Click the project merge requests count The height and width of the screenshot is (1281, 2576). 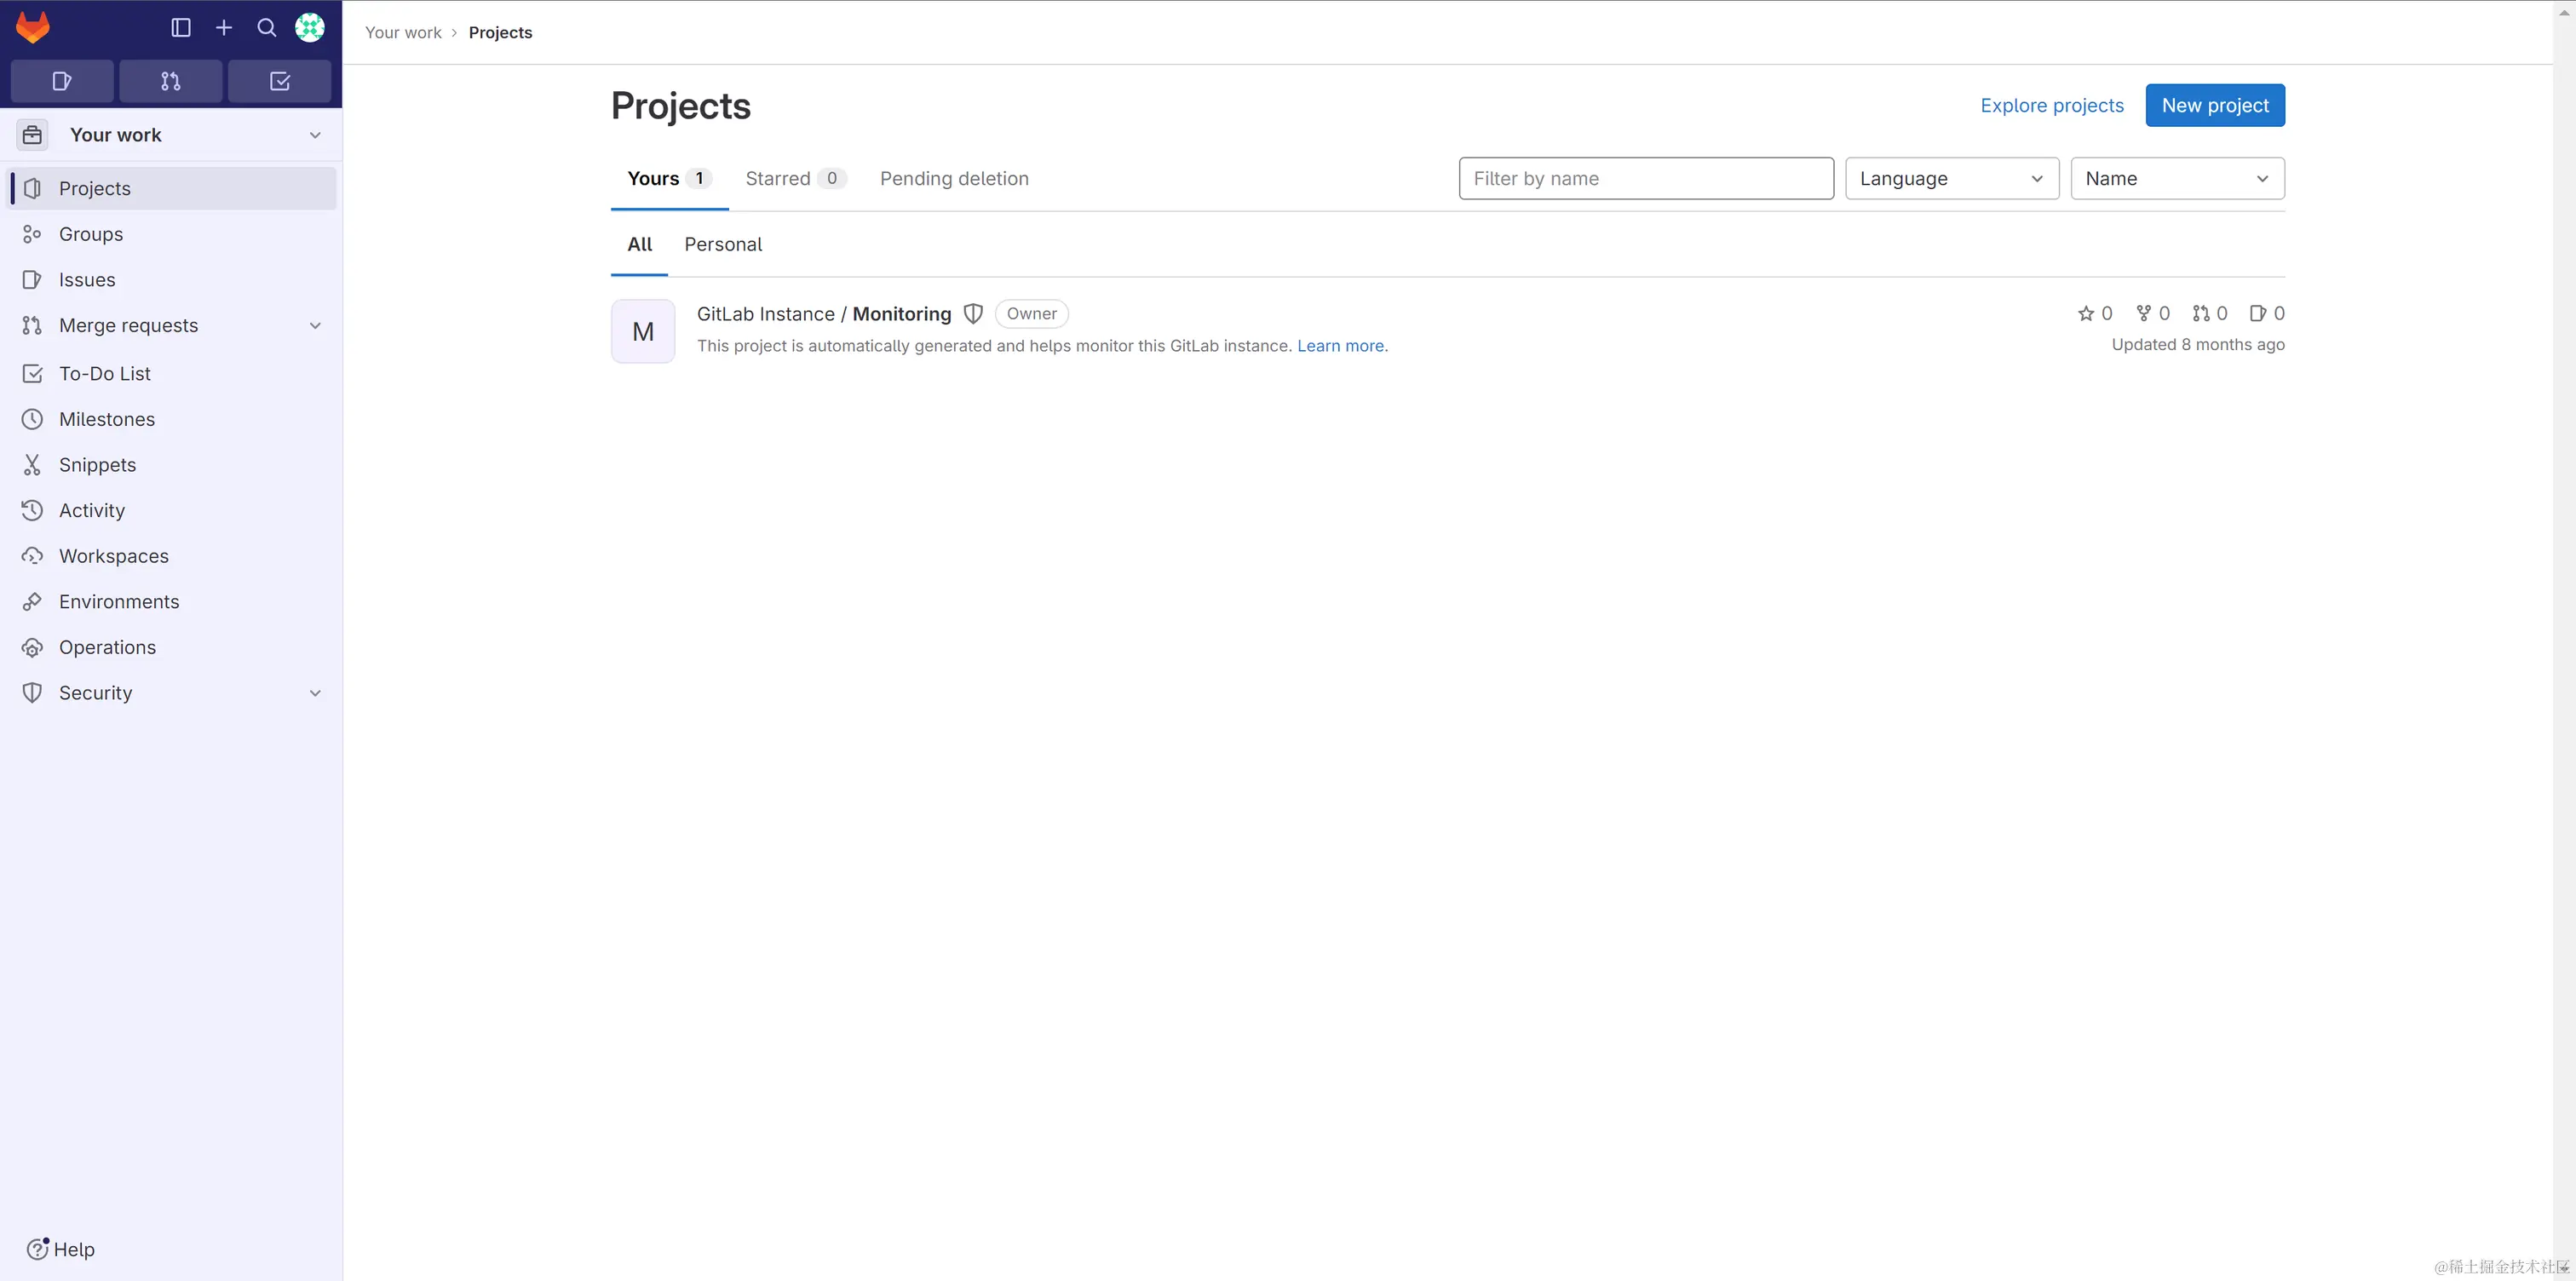tap(2210, 314)
